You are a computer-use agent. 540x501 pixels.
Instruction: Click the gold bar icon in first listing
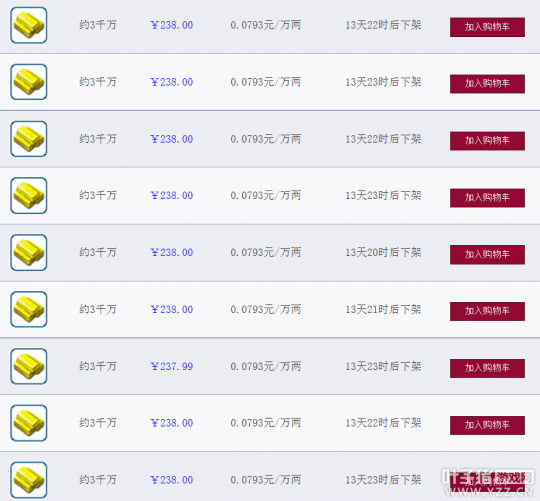(29, 25)
